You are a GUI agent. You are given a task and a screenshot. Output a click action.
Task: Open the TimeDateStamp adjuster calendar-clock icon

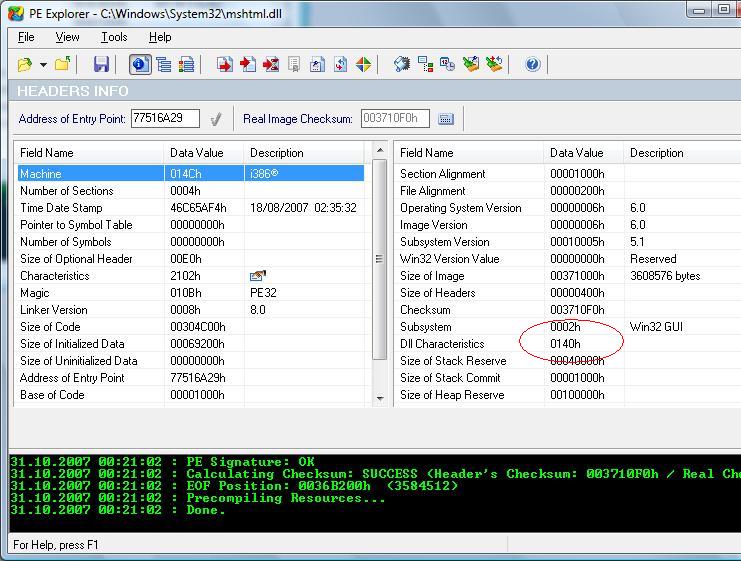pyautogui.click(x=447, y=64)
